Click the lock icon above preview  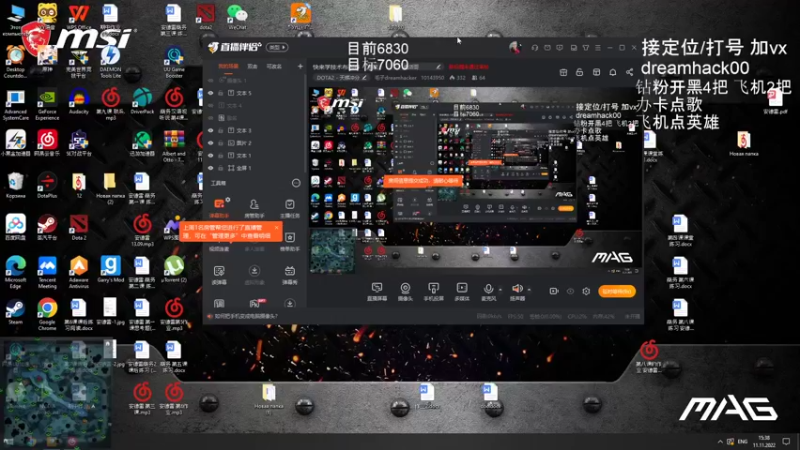[579, 72]
